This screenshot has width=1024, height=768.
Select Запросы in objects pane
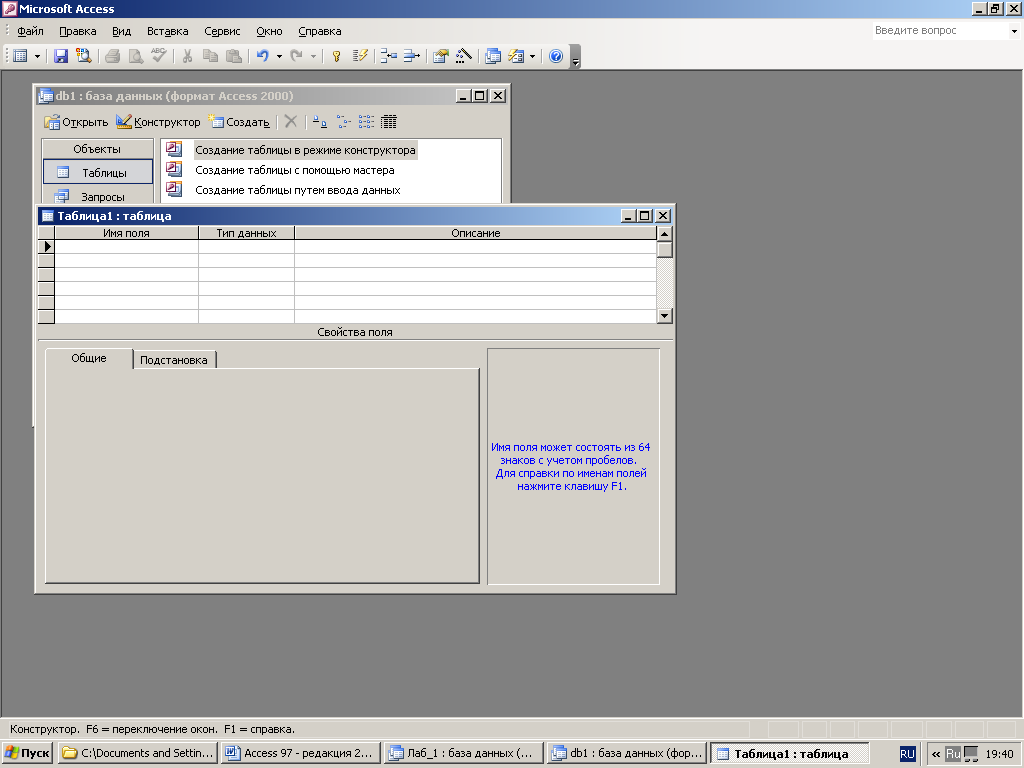(x=97, y=196)
